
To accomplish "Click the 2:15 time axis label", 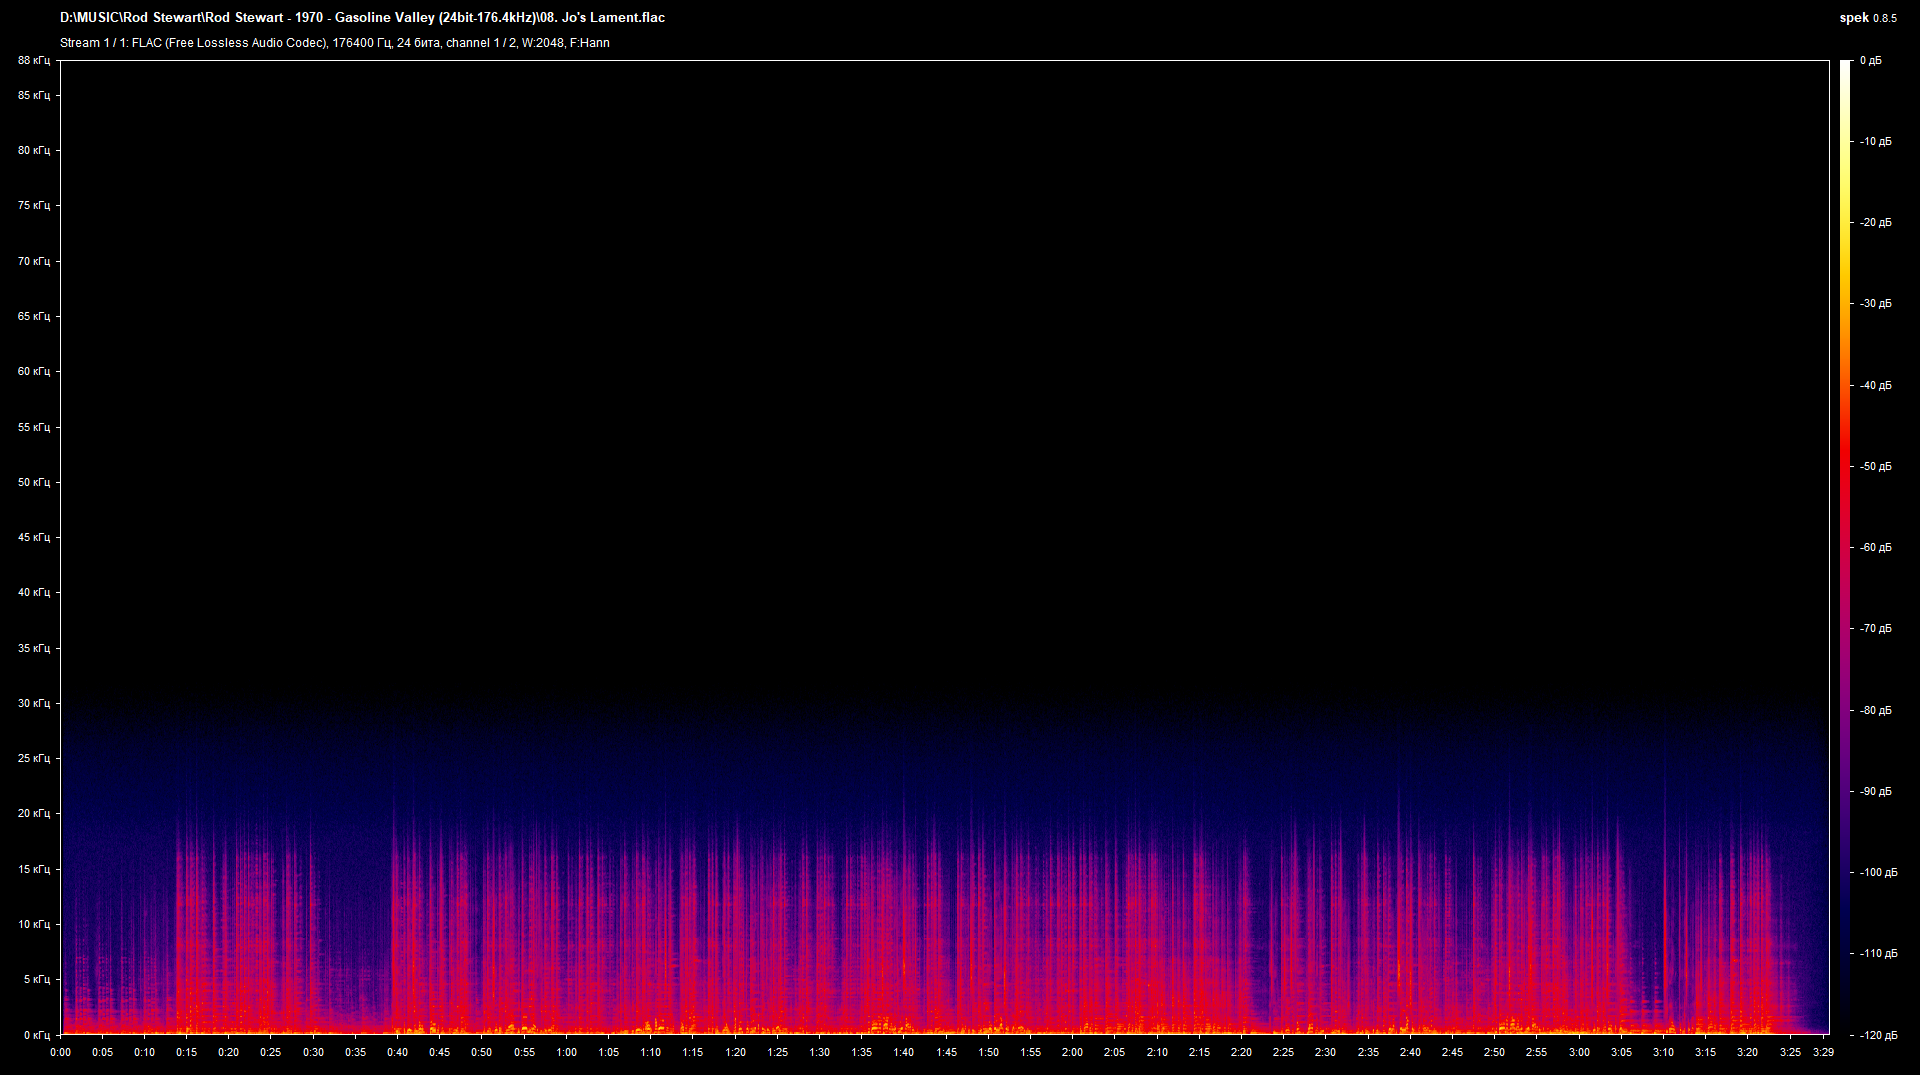I will pyautogui.click(x=1199, y=1052).
